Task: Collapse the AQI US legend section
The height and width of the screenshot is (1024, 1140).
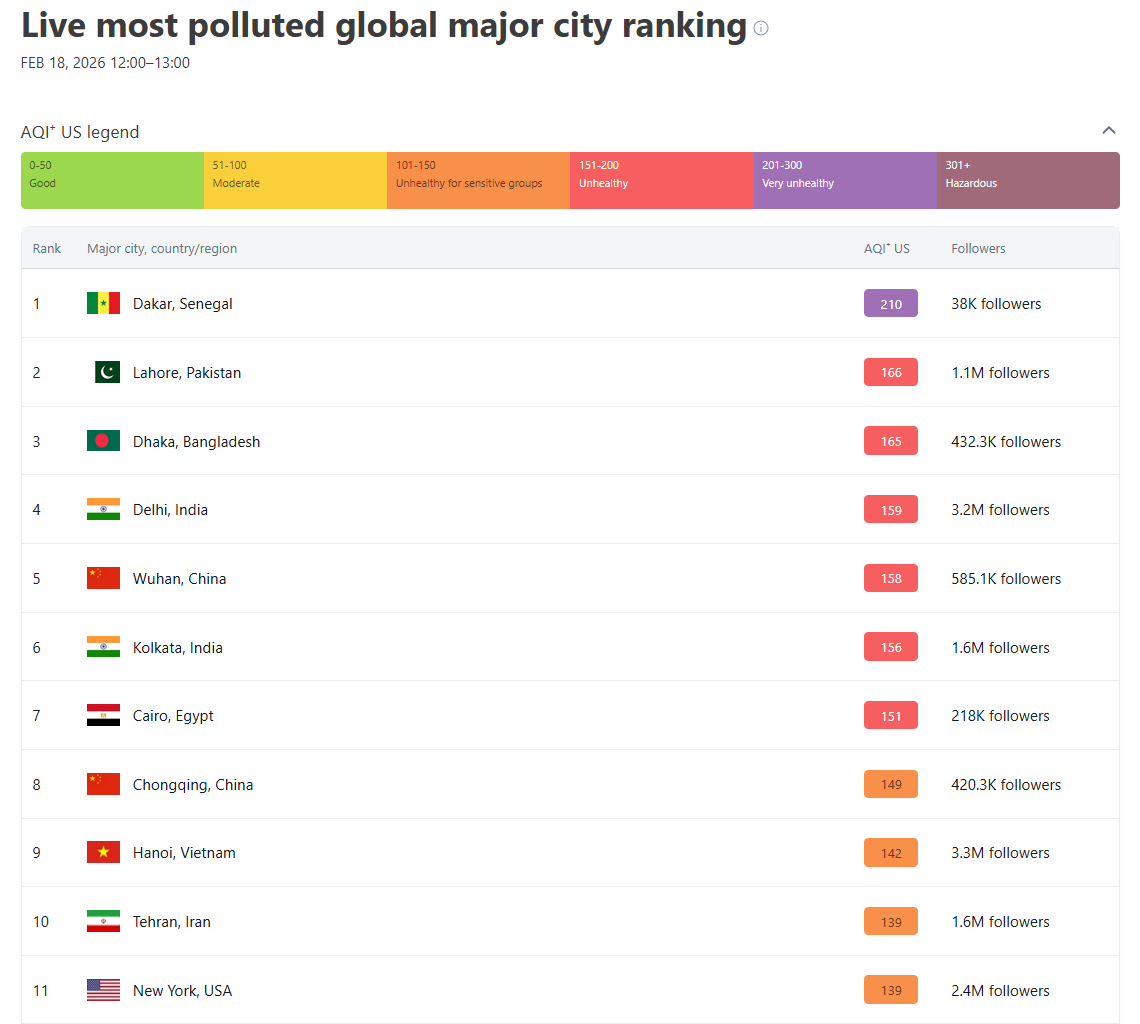Action: [1108, 130]
